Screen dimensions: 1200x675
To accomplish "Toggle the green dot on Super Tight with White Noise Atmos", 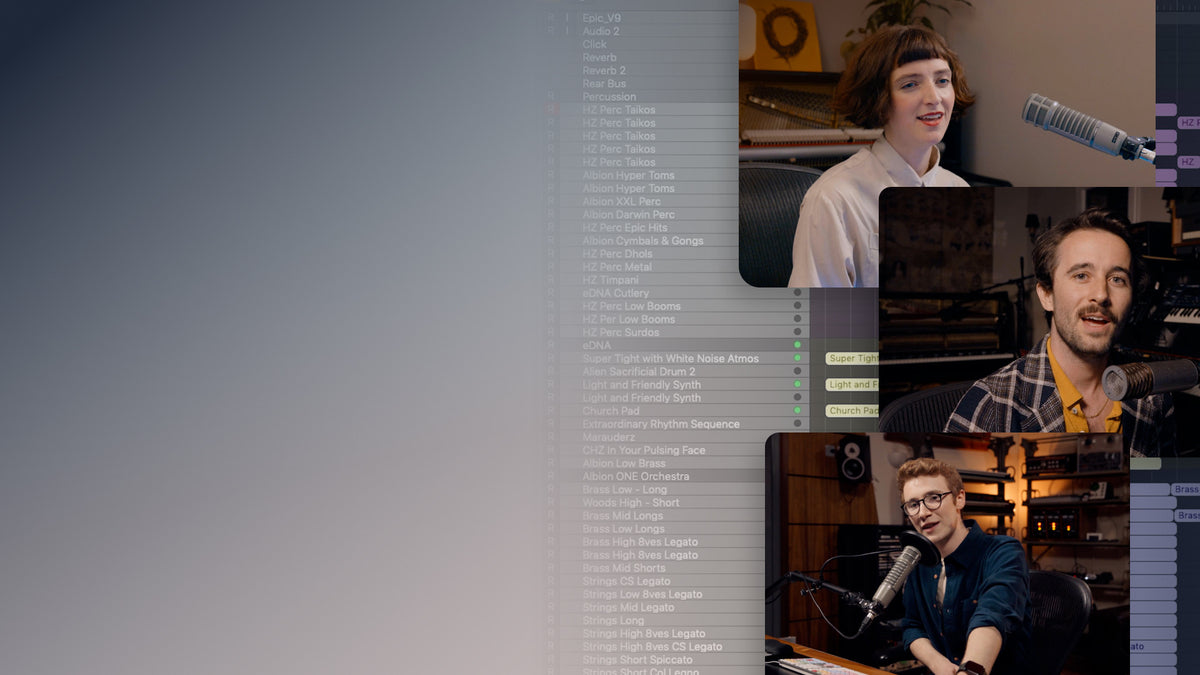I will click(798, 358).
